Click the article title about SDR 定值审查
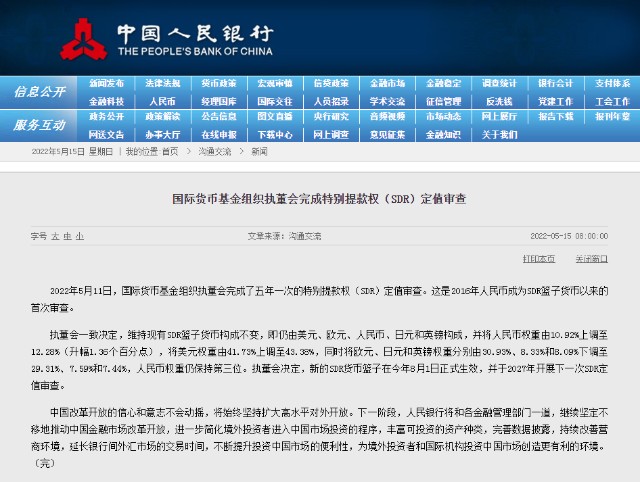Viewport: 640px width, 482px height. 319,199
